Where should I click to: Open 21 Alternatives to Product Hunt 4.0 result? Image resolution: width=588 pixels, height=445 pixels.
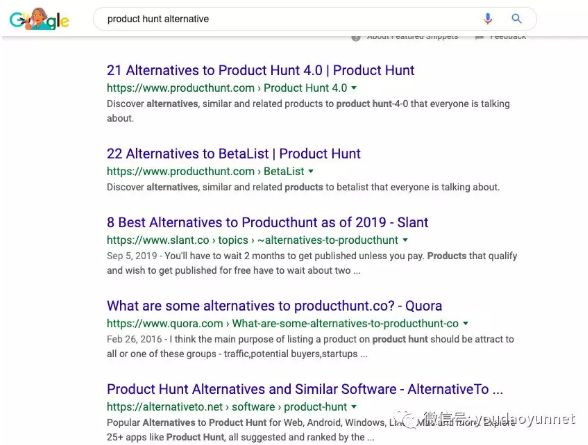pos(261,70)
